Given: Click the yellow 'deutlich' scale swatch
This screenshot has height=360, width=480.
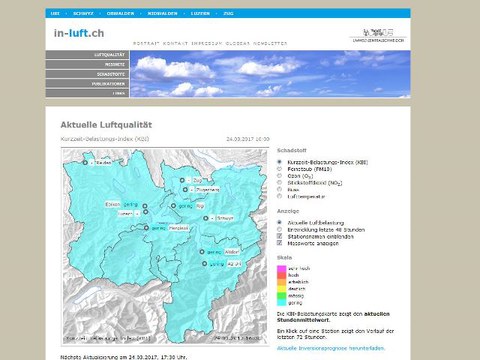Looking at the screenshot, I should (282, 289).
